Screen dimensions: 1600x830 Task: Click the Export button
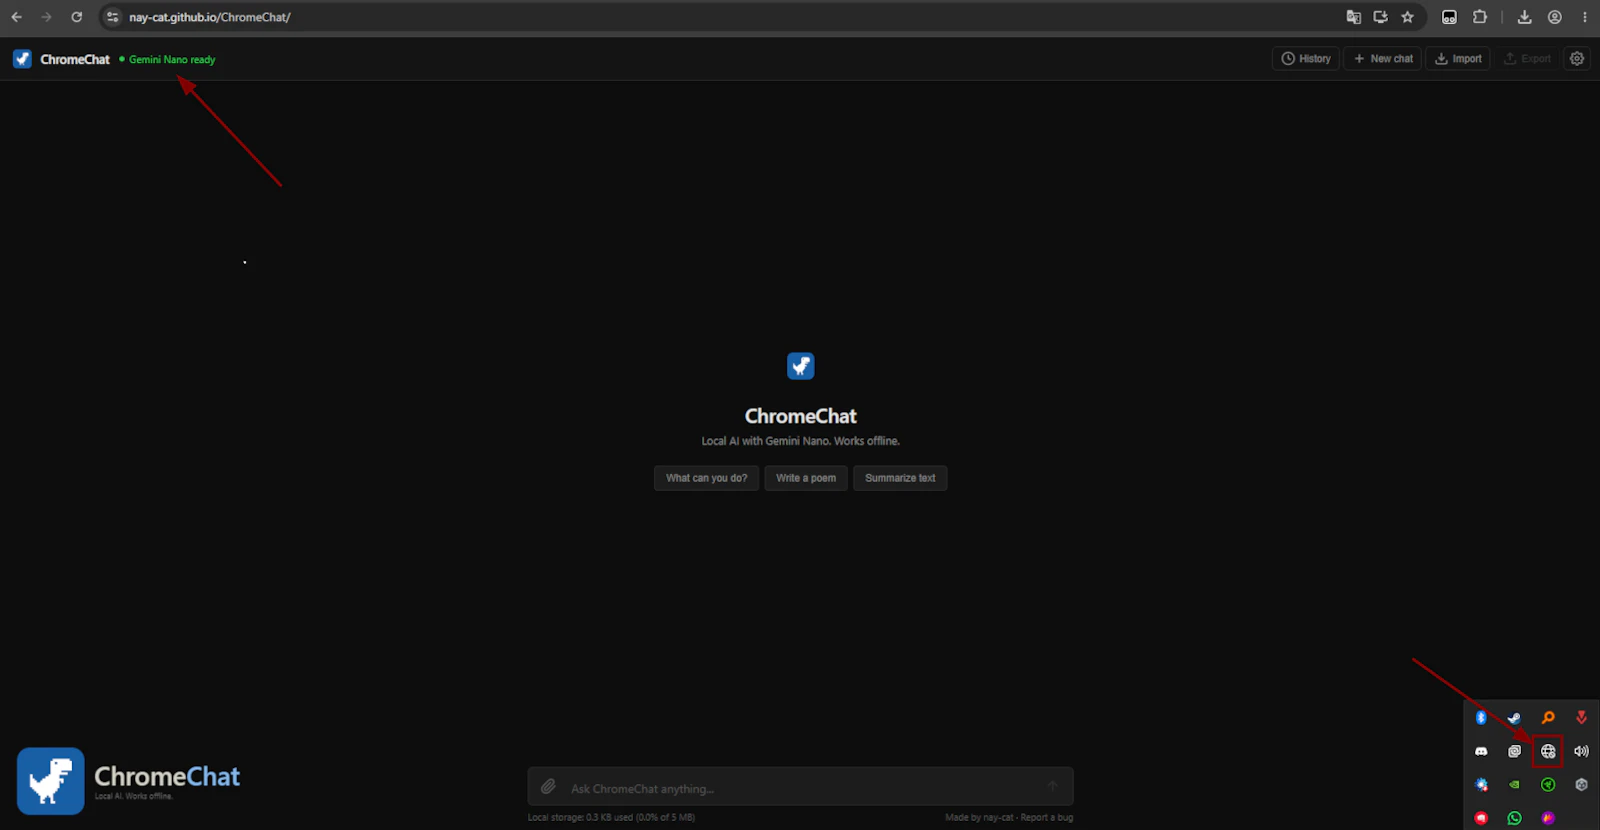(x=1527, y=59)
